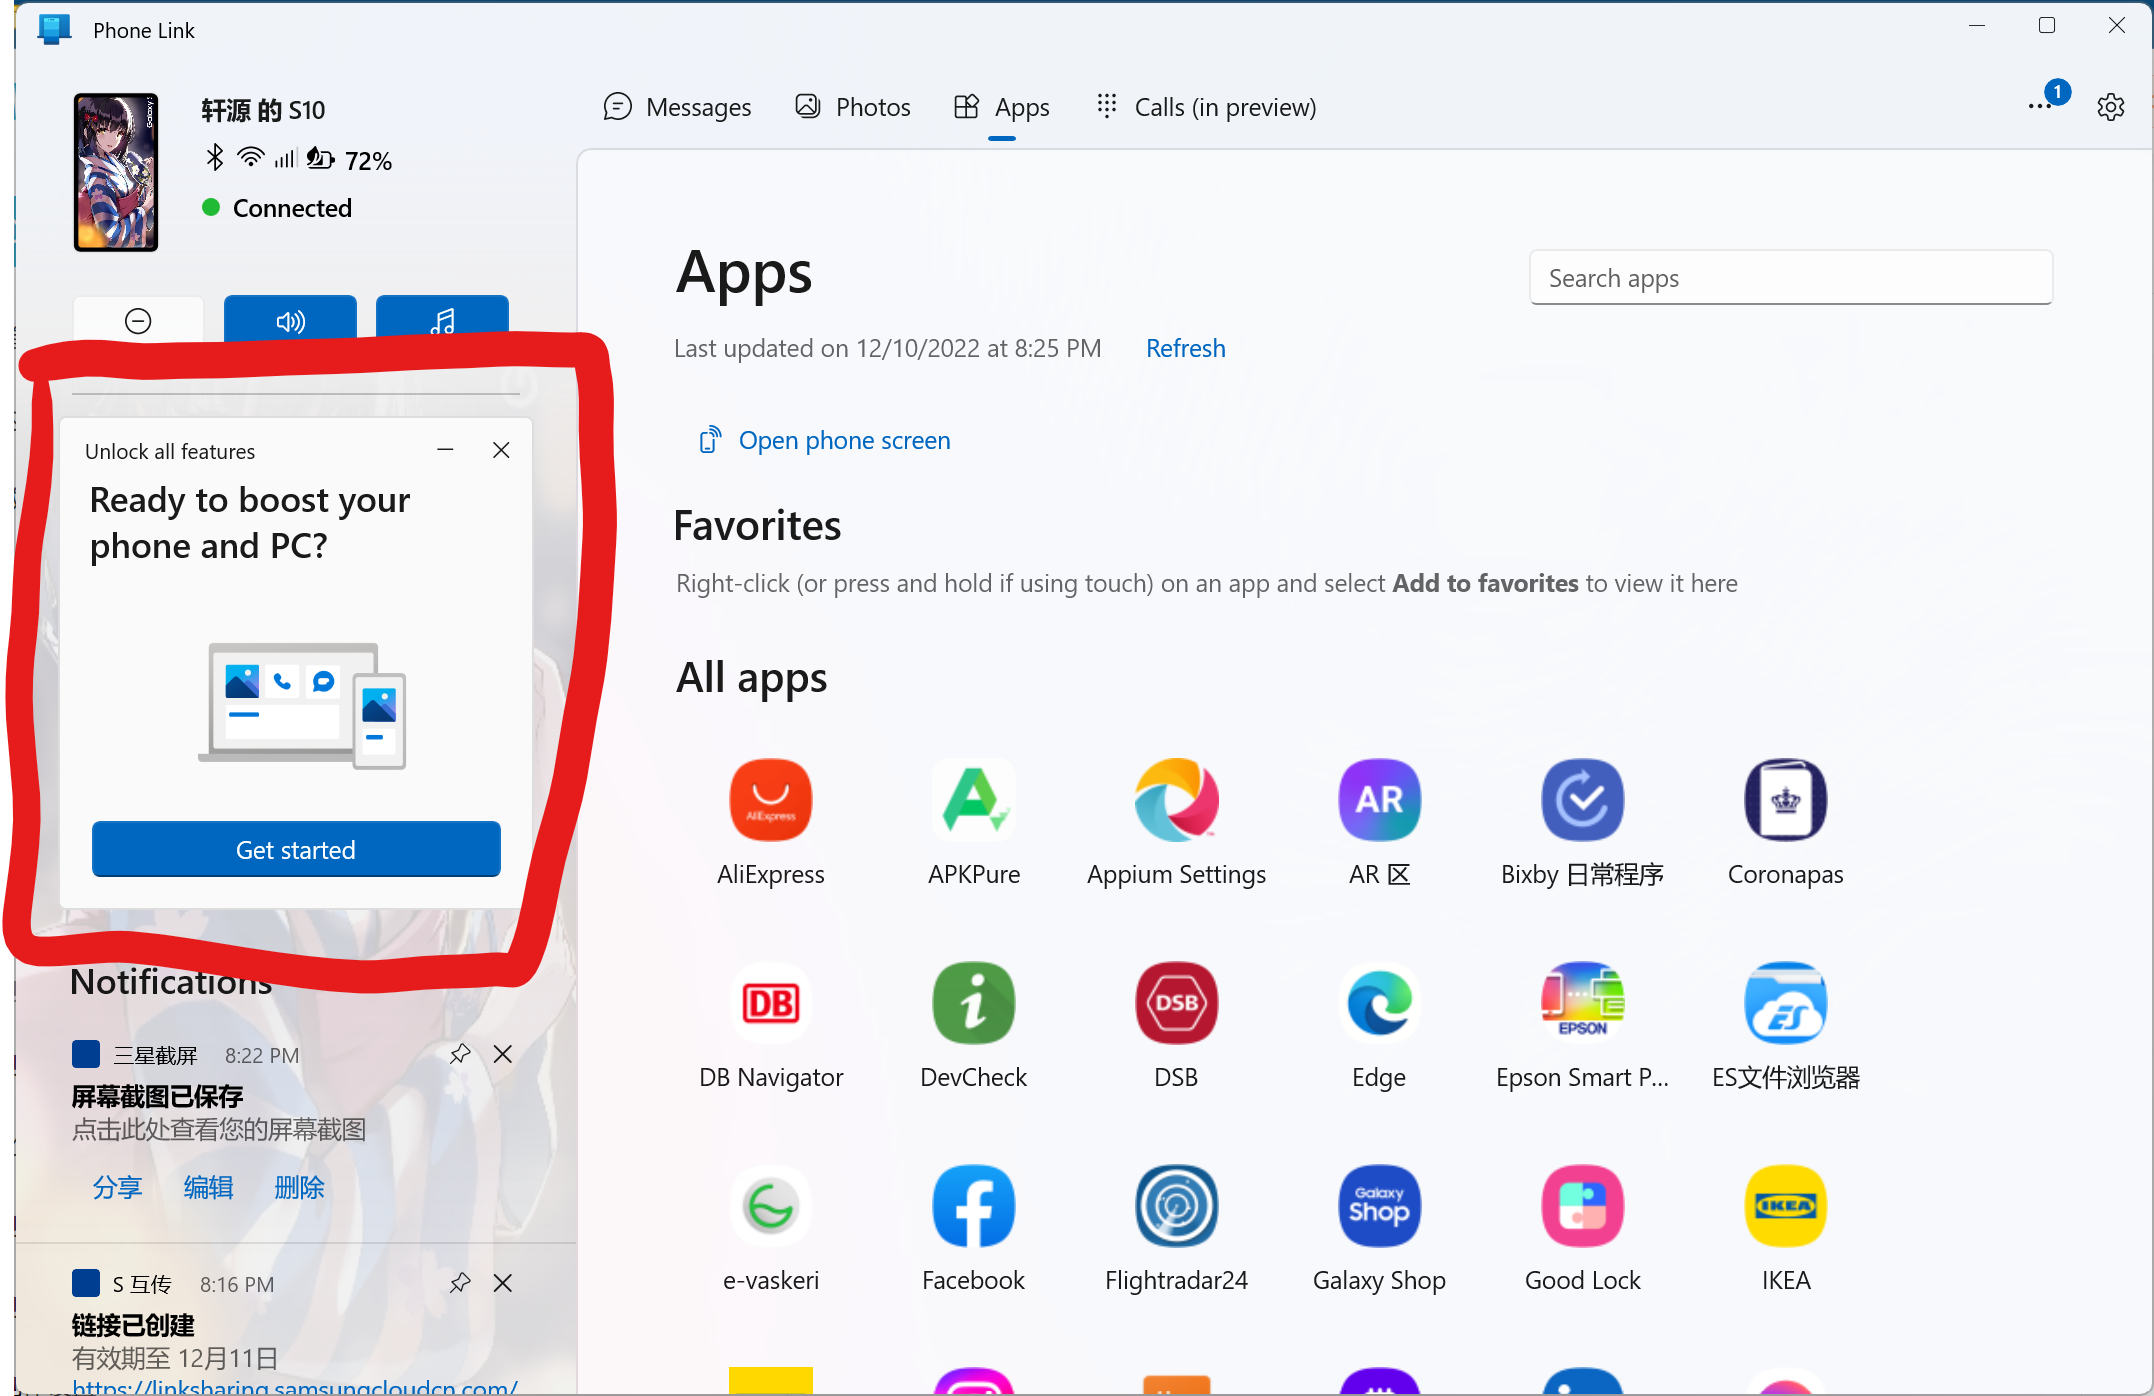Launch Bixby routines app
2154x1396 pixels.
(x=1582, y=800)
